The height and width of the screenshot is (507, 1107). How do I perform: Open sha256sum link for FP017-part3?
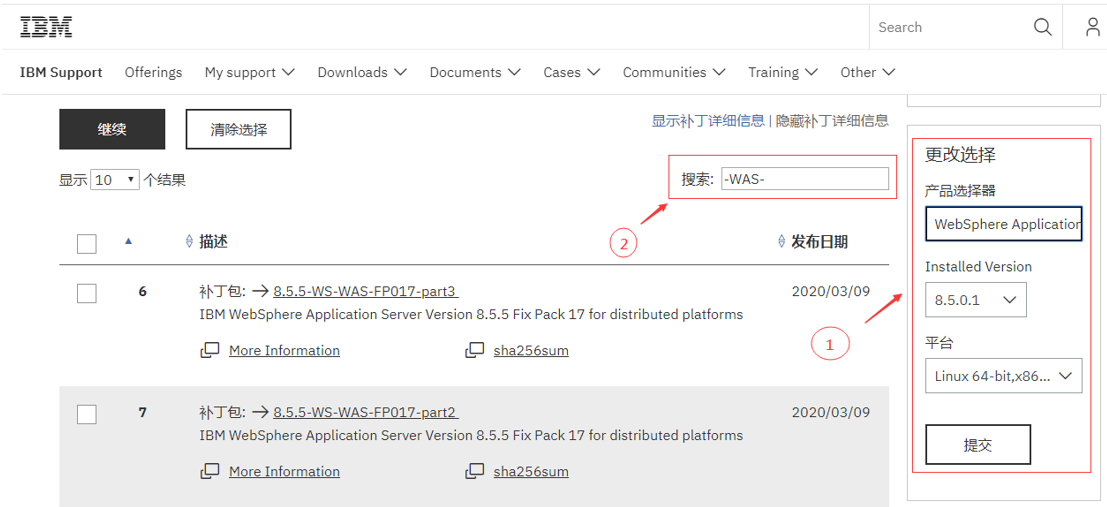531,350
